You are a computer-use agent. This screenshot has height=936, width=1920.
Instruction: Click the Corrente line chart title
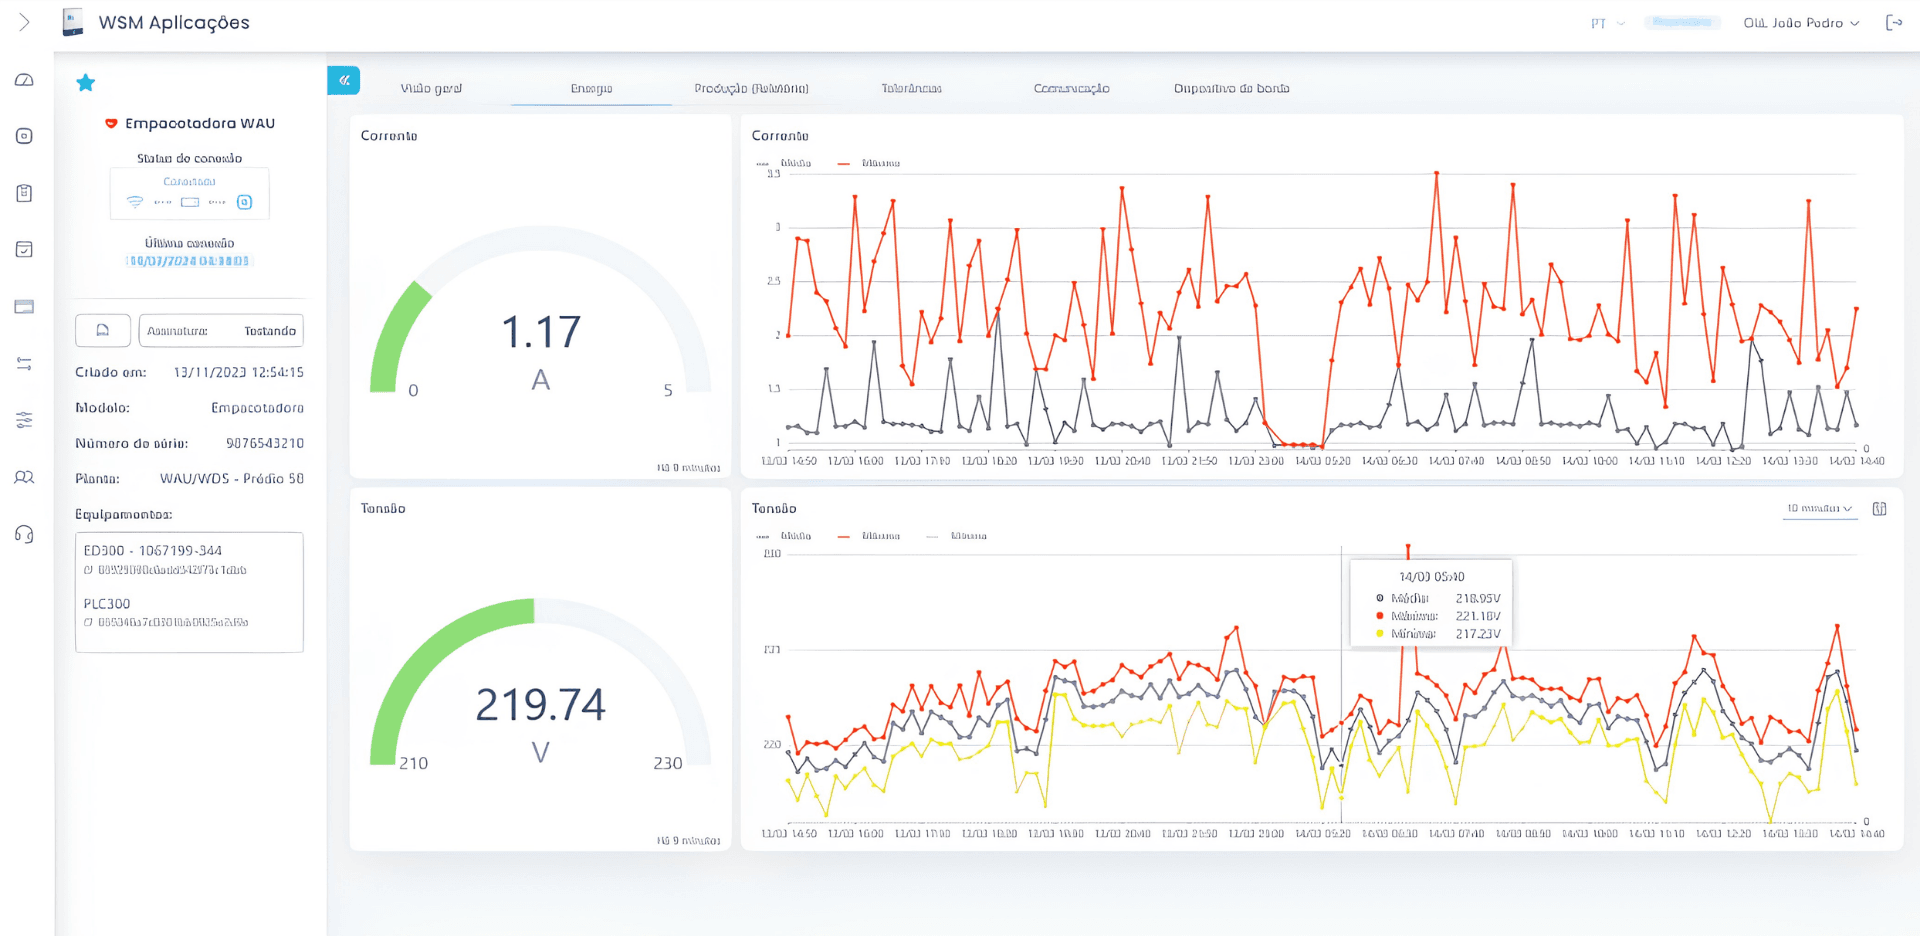(x=780, y=136)
